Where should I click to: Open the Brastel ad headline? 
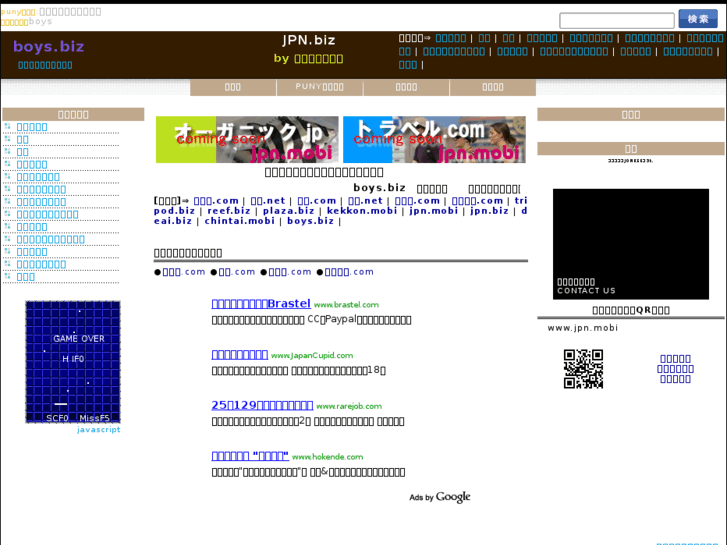click(261, 304)
